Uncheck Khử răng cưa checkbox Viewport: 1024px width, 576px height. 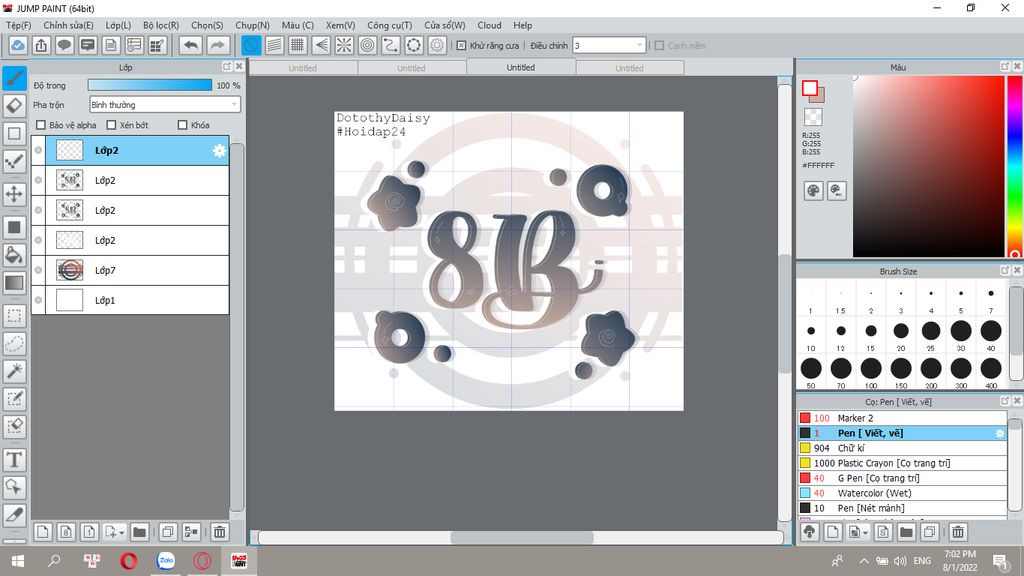pyautogui.click(x=461, y=46)
